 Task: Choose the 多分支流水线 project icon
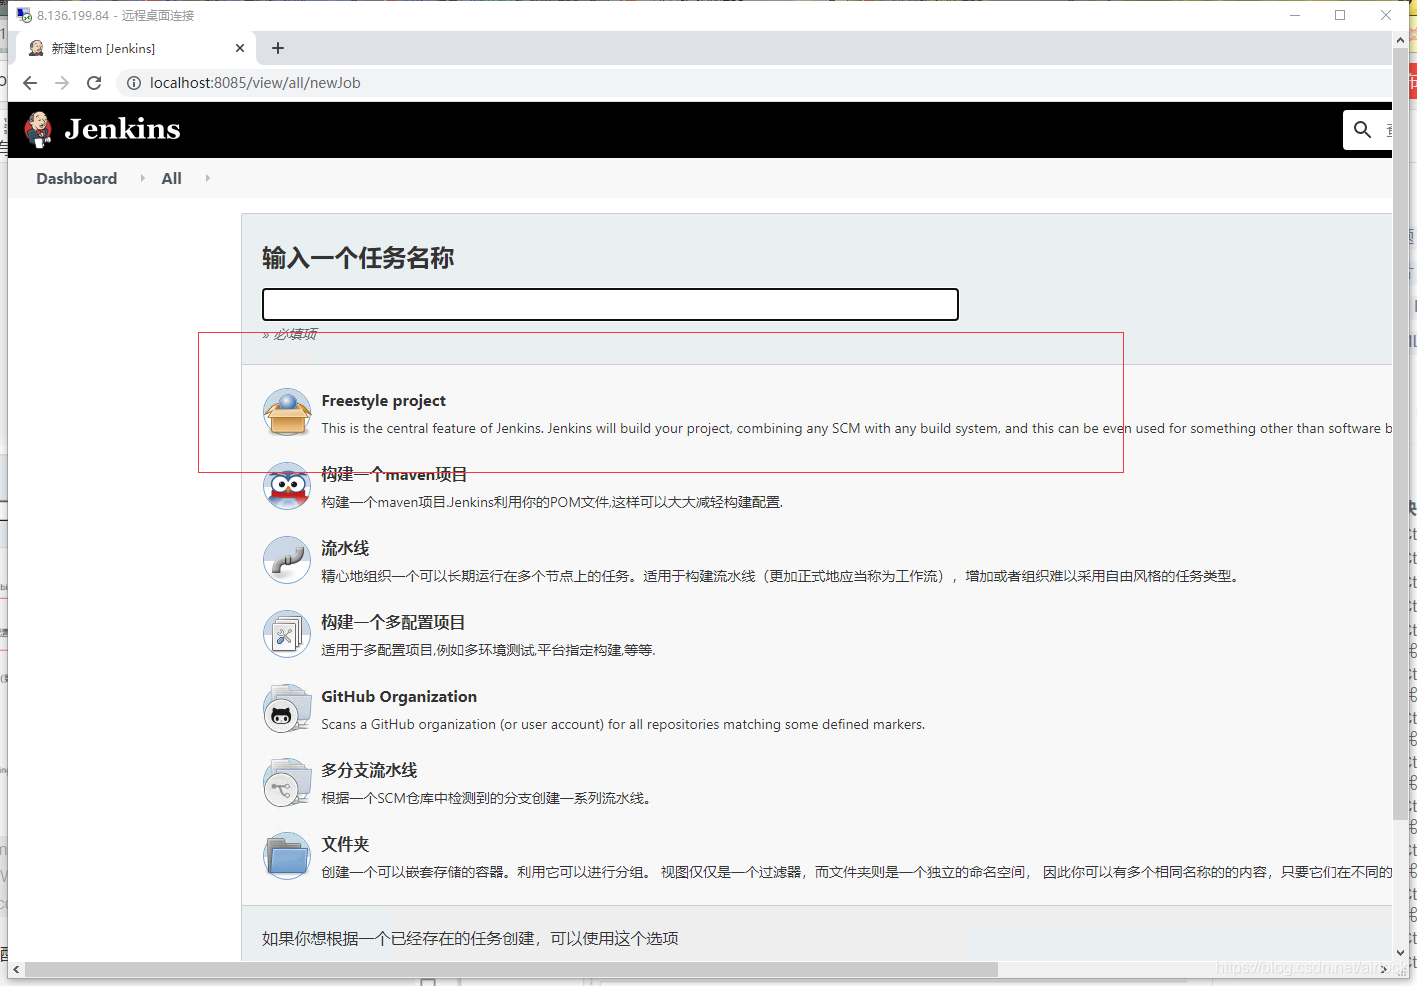[287, 782]
